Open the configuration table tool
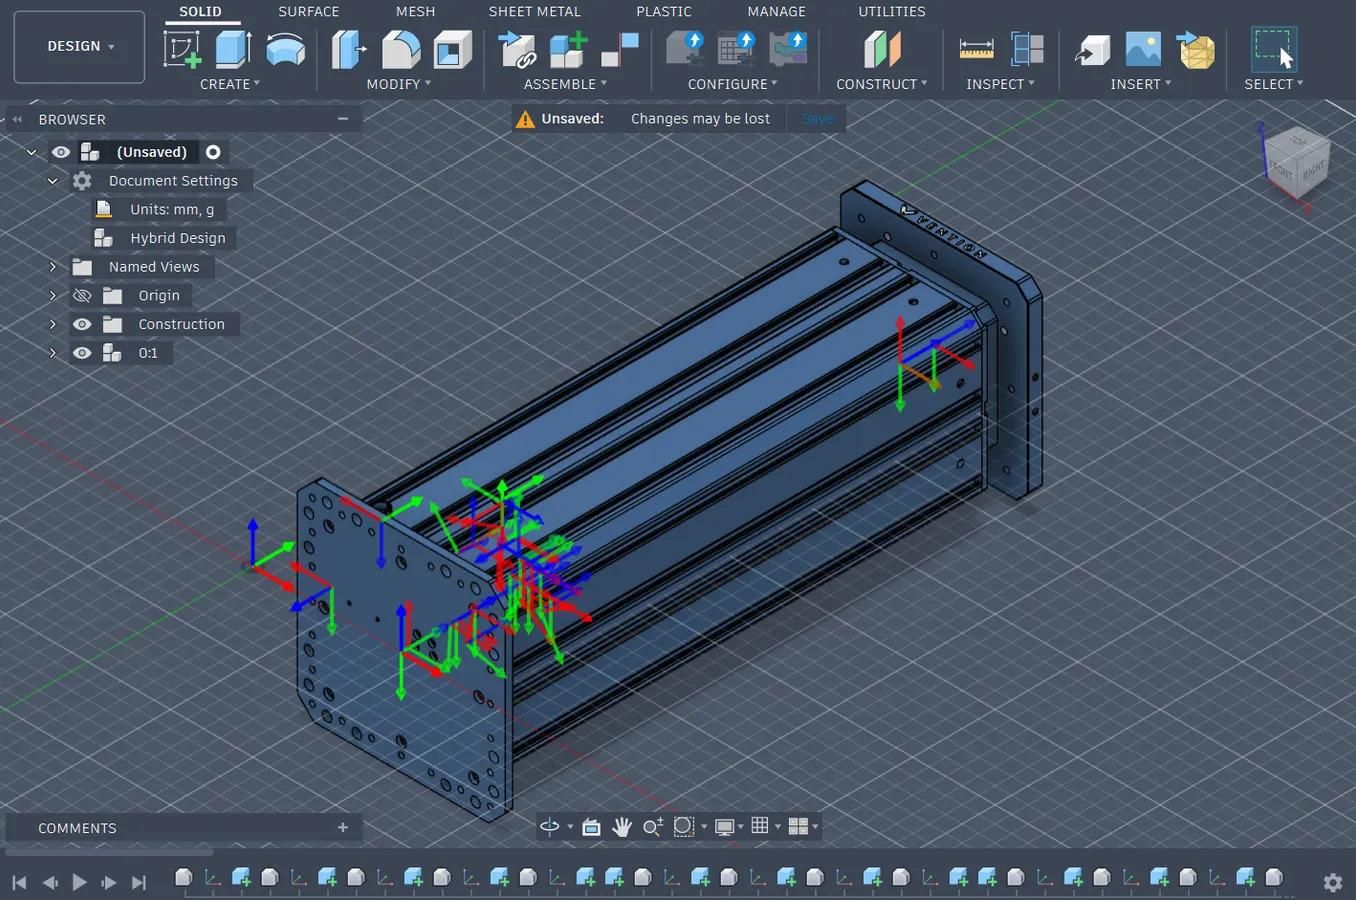Screen dimensions: 1356x900 [737, 49]
